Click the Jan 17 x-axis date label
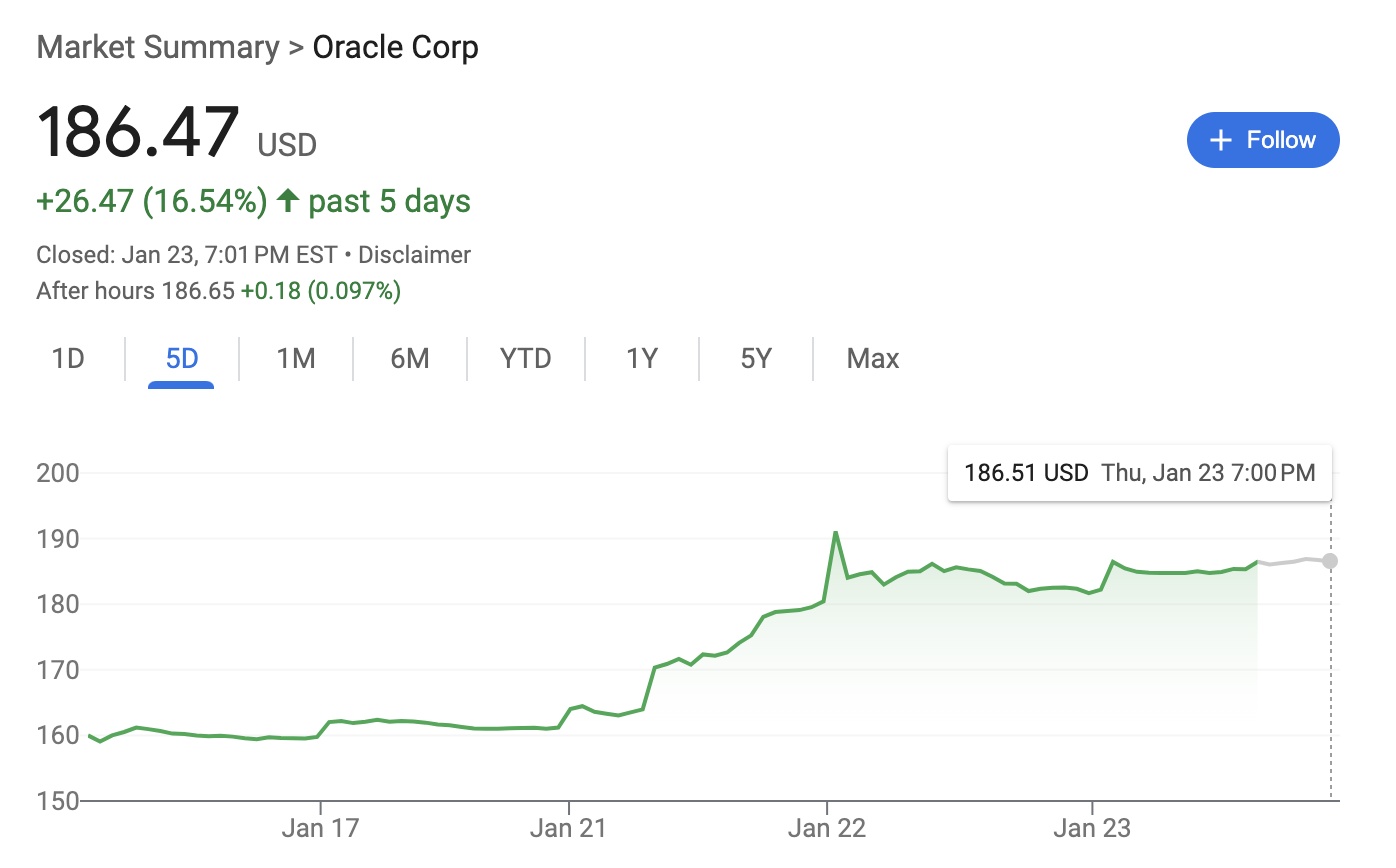 [x=320, y=829]
